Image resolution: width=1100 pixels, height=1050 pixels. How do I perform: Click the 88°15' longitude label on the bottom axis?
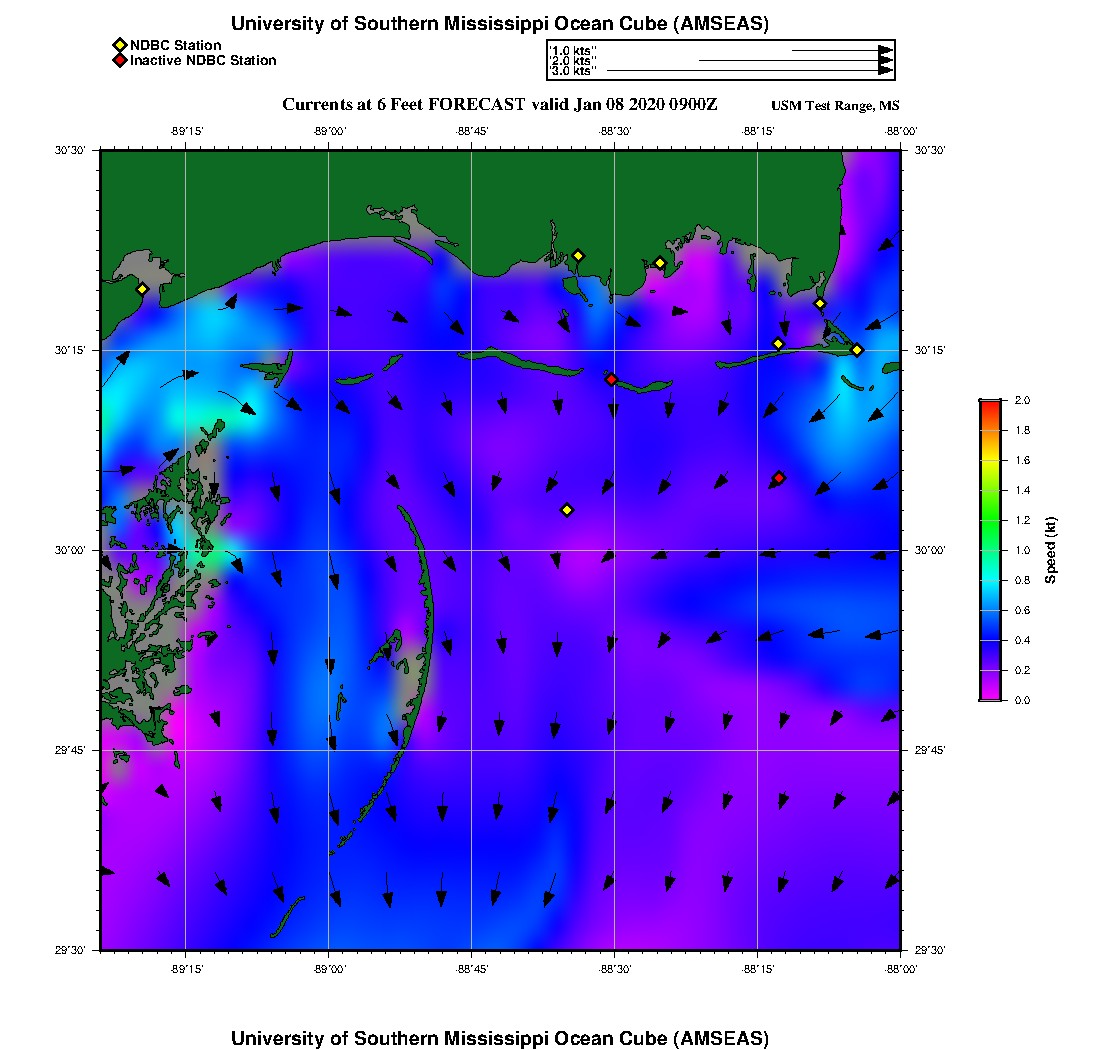[x=758, y=969]
